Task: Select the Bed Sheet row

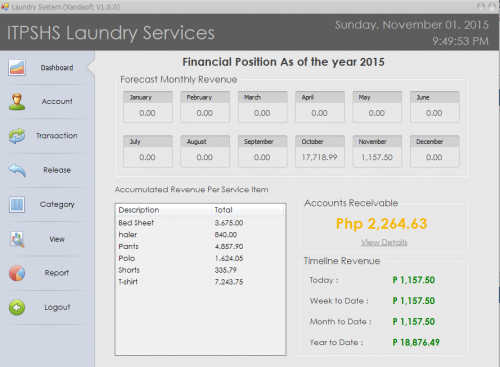Action: pos(200,223)
